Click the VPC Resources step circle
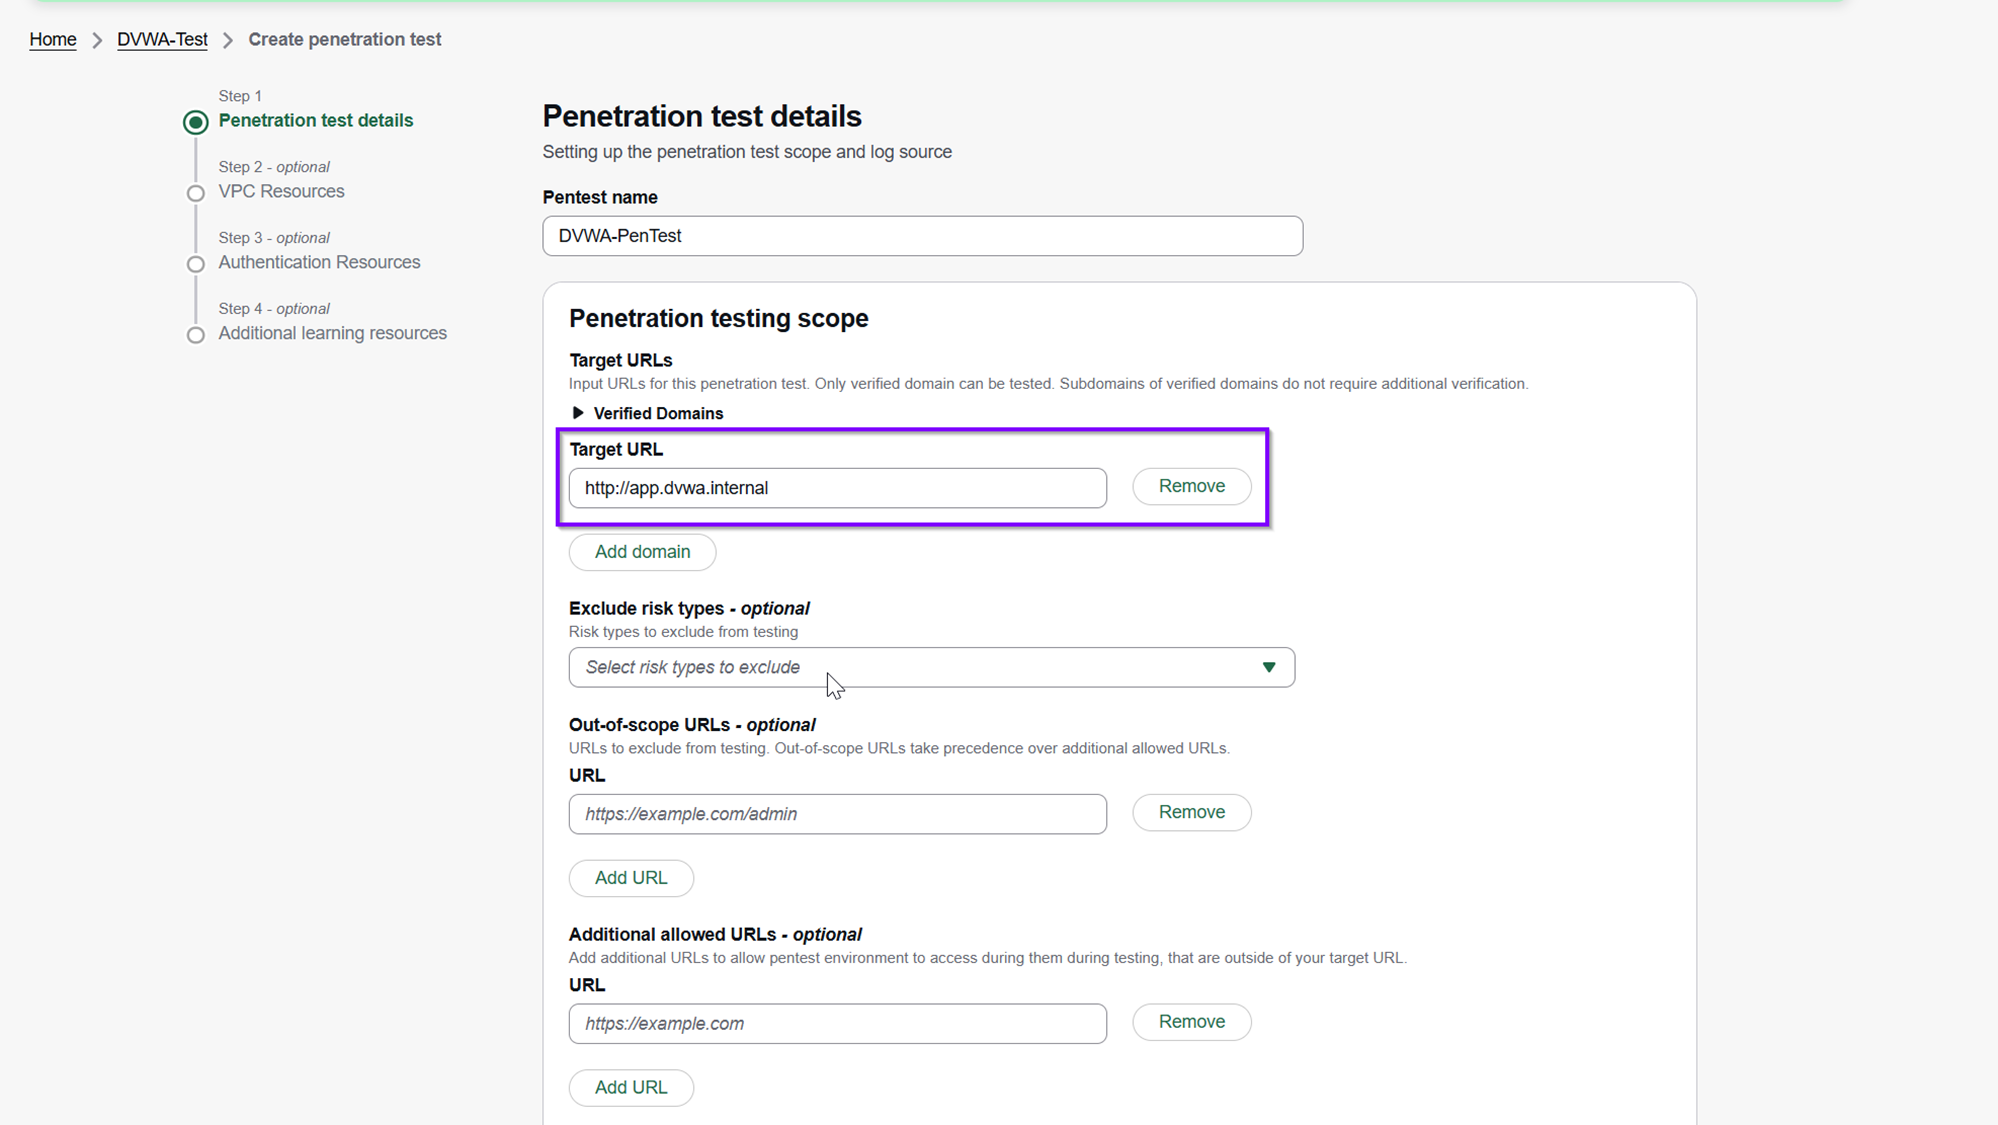 coord(195,193)
